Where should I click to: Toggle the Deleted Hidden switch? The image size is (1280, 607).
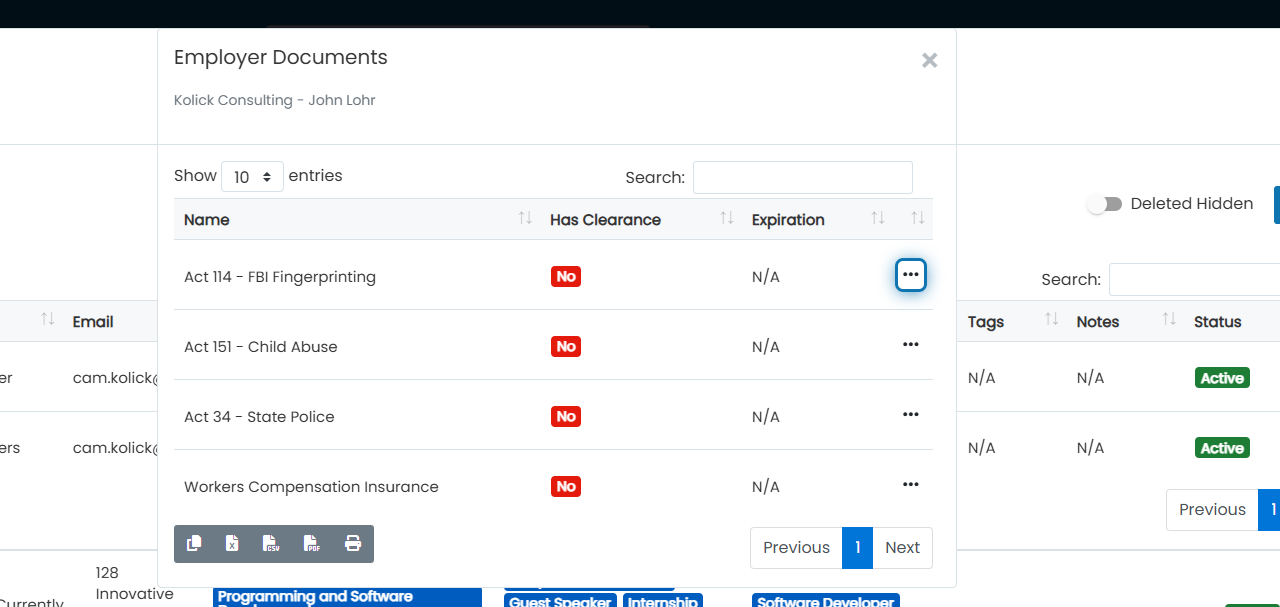[1105, 204]
